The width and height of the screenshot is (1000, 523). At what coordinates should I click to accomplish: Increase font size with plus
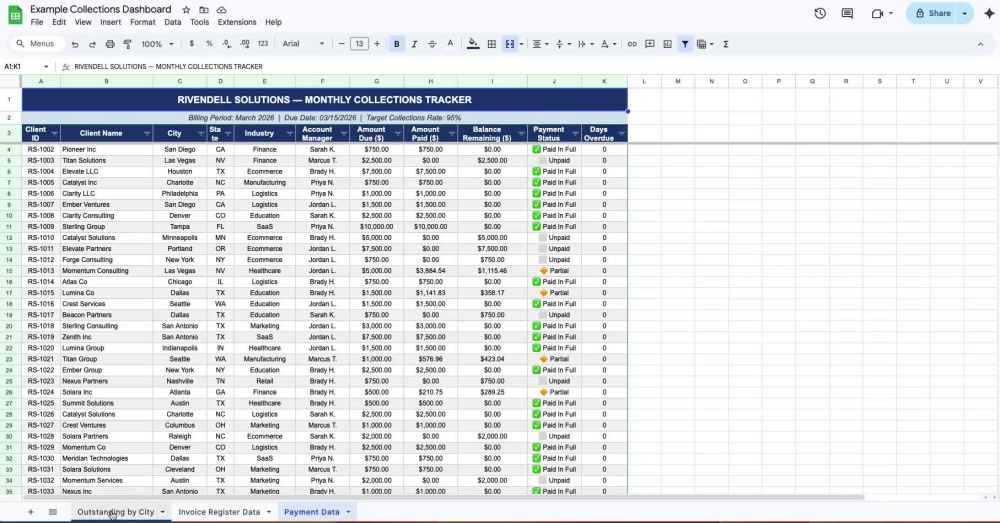point(377,44)
